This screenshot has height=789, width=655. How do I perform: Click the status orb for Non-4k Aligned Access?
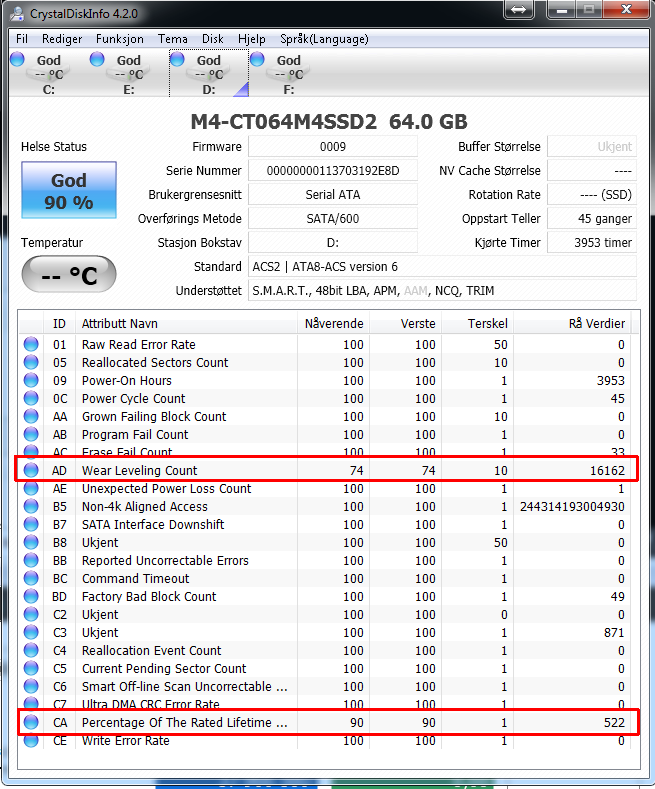[31, 506]
